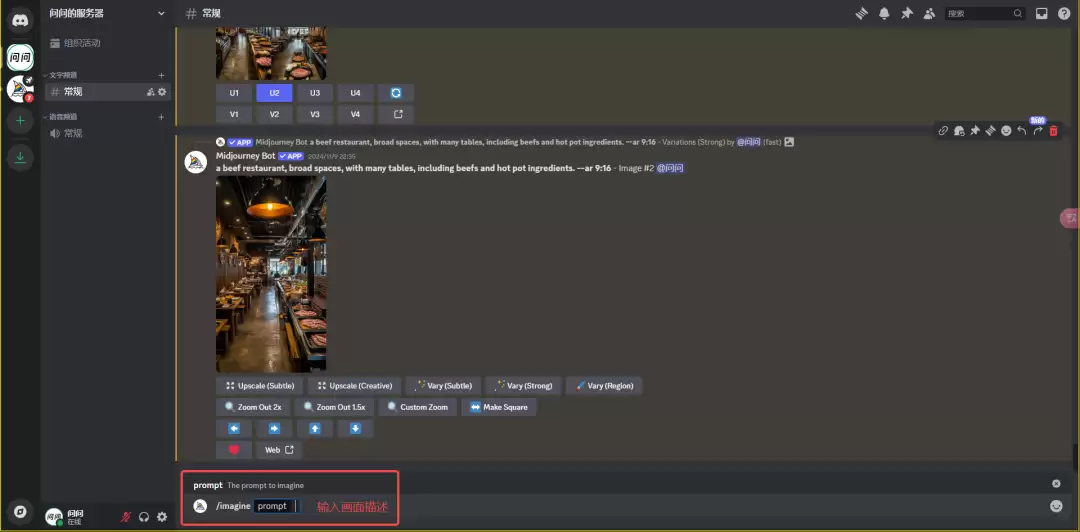This screenshot has width=1080, height=532.
Task: Open the inbox icon in the header
Action: point(1041,13)
